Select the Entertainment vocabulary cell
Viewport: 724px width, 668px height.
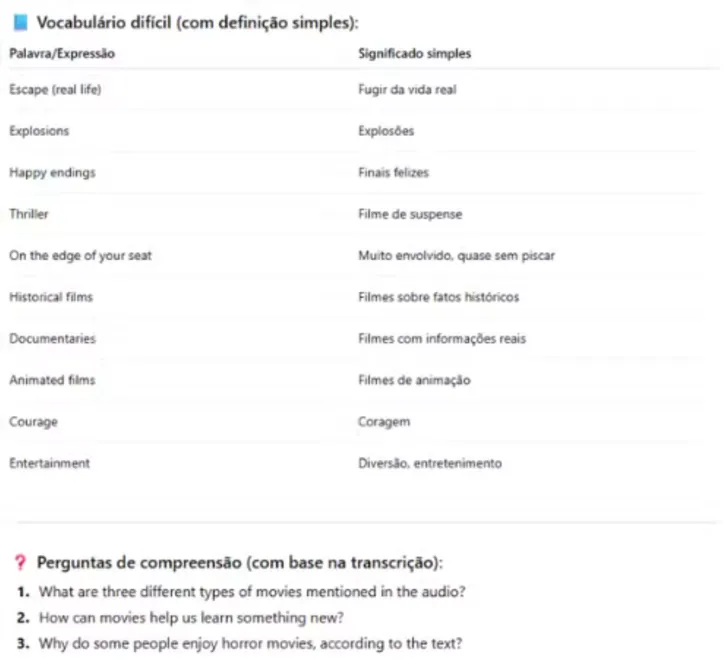click(x=49, y=464)
